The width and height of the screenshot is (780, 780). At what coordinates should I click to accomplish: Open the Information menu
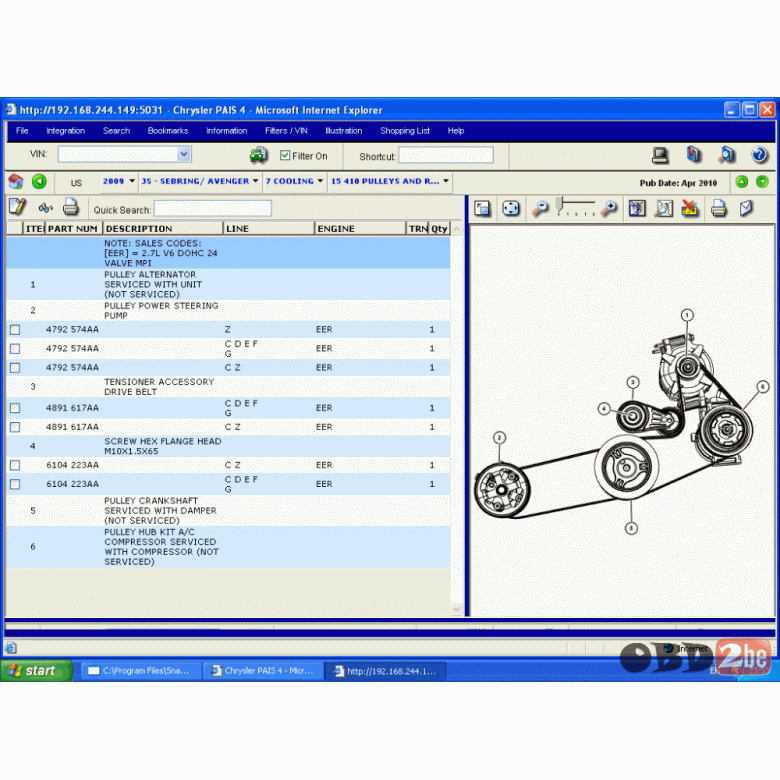coord(227,131)
